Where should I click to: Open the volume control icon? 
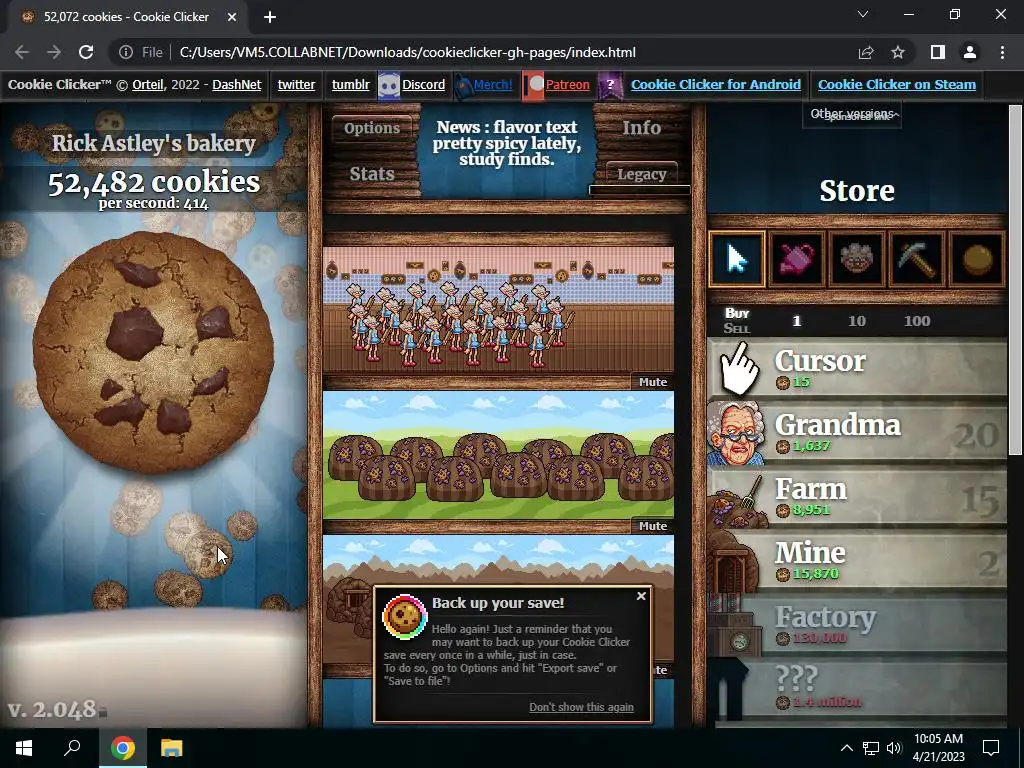(x=894, y=748)
